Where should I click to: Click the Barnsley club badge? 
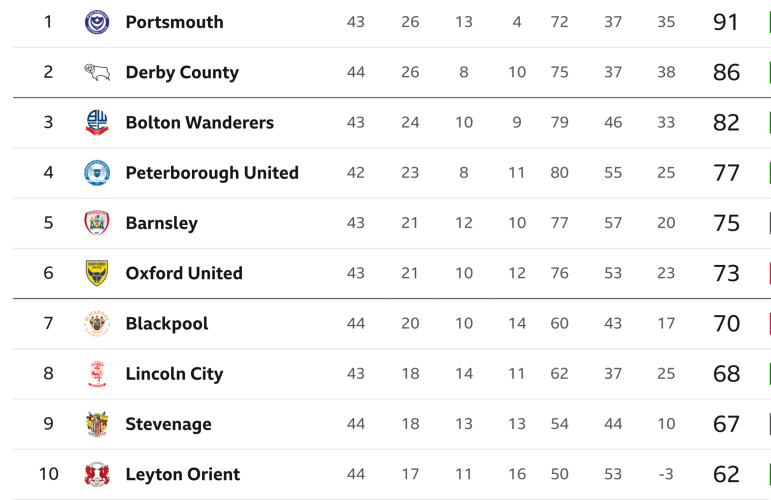(x=97, y=223)
